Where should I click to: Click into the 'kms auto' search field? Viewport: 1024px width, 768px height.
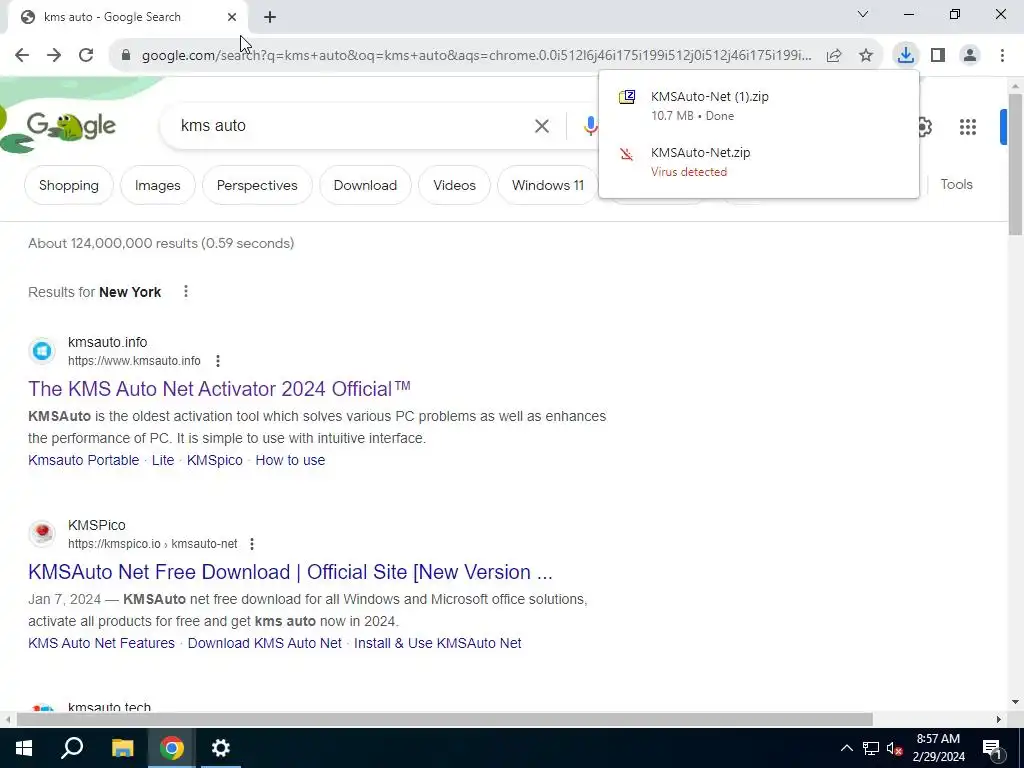click(353, 126)
